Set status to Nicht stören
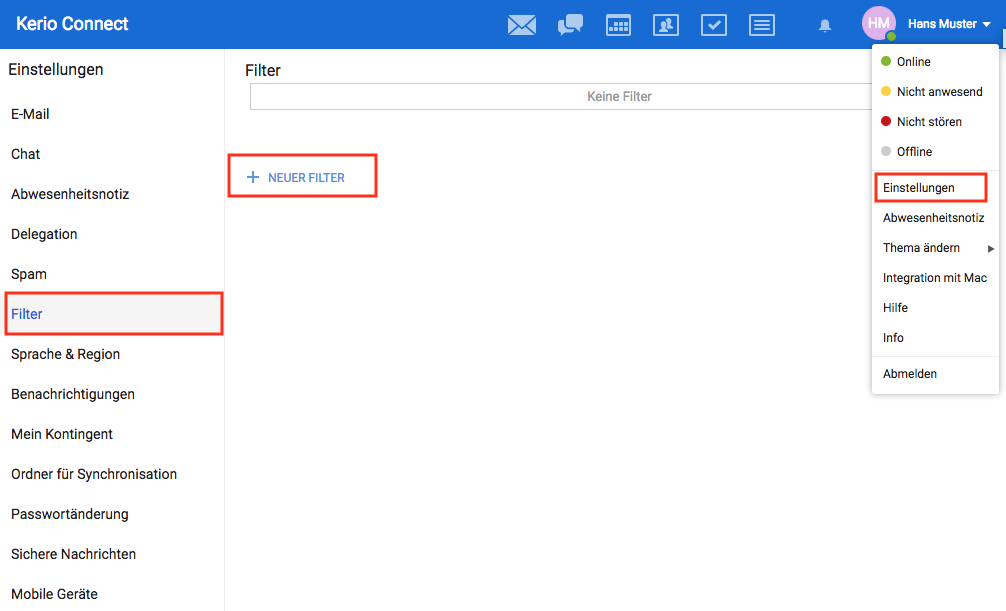Image resolution: width=1006 pixels, height=611 pixels. coord(929,122)
